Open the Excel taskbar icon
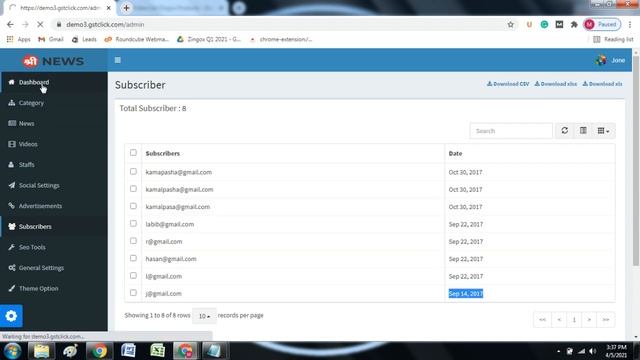 click(157, 351)
